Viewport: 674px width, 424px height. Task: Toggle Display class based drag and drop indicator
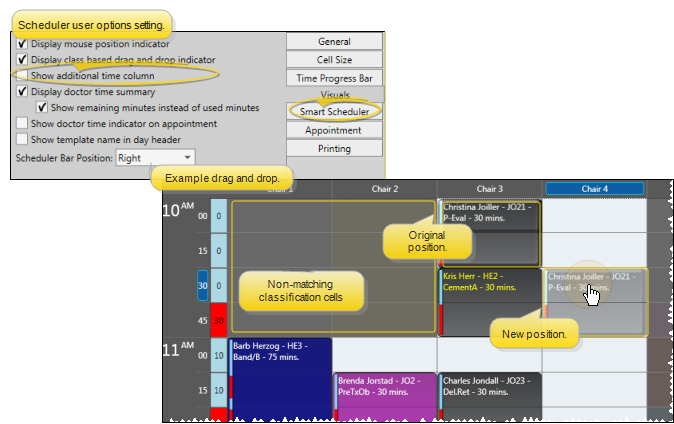click(x=22, y=59)
